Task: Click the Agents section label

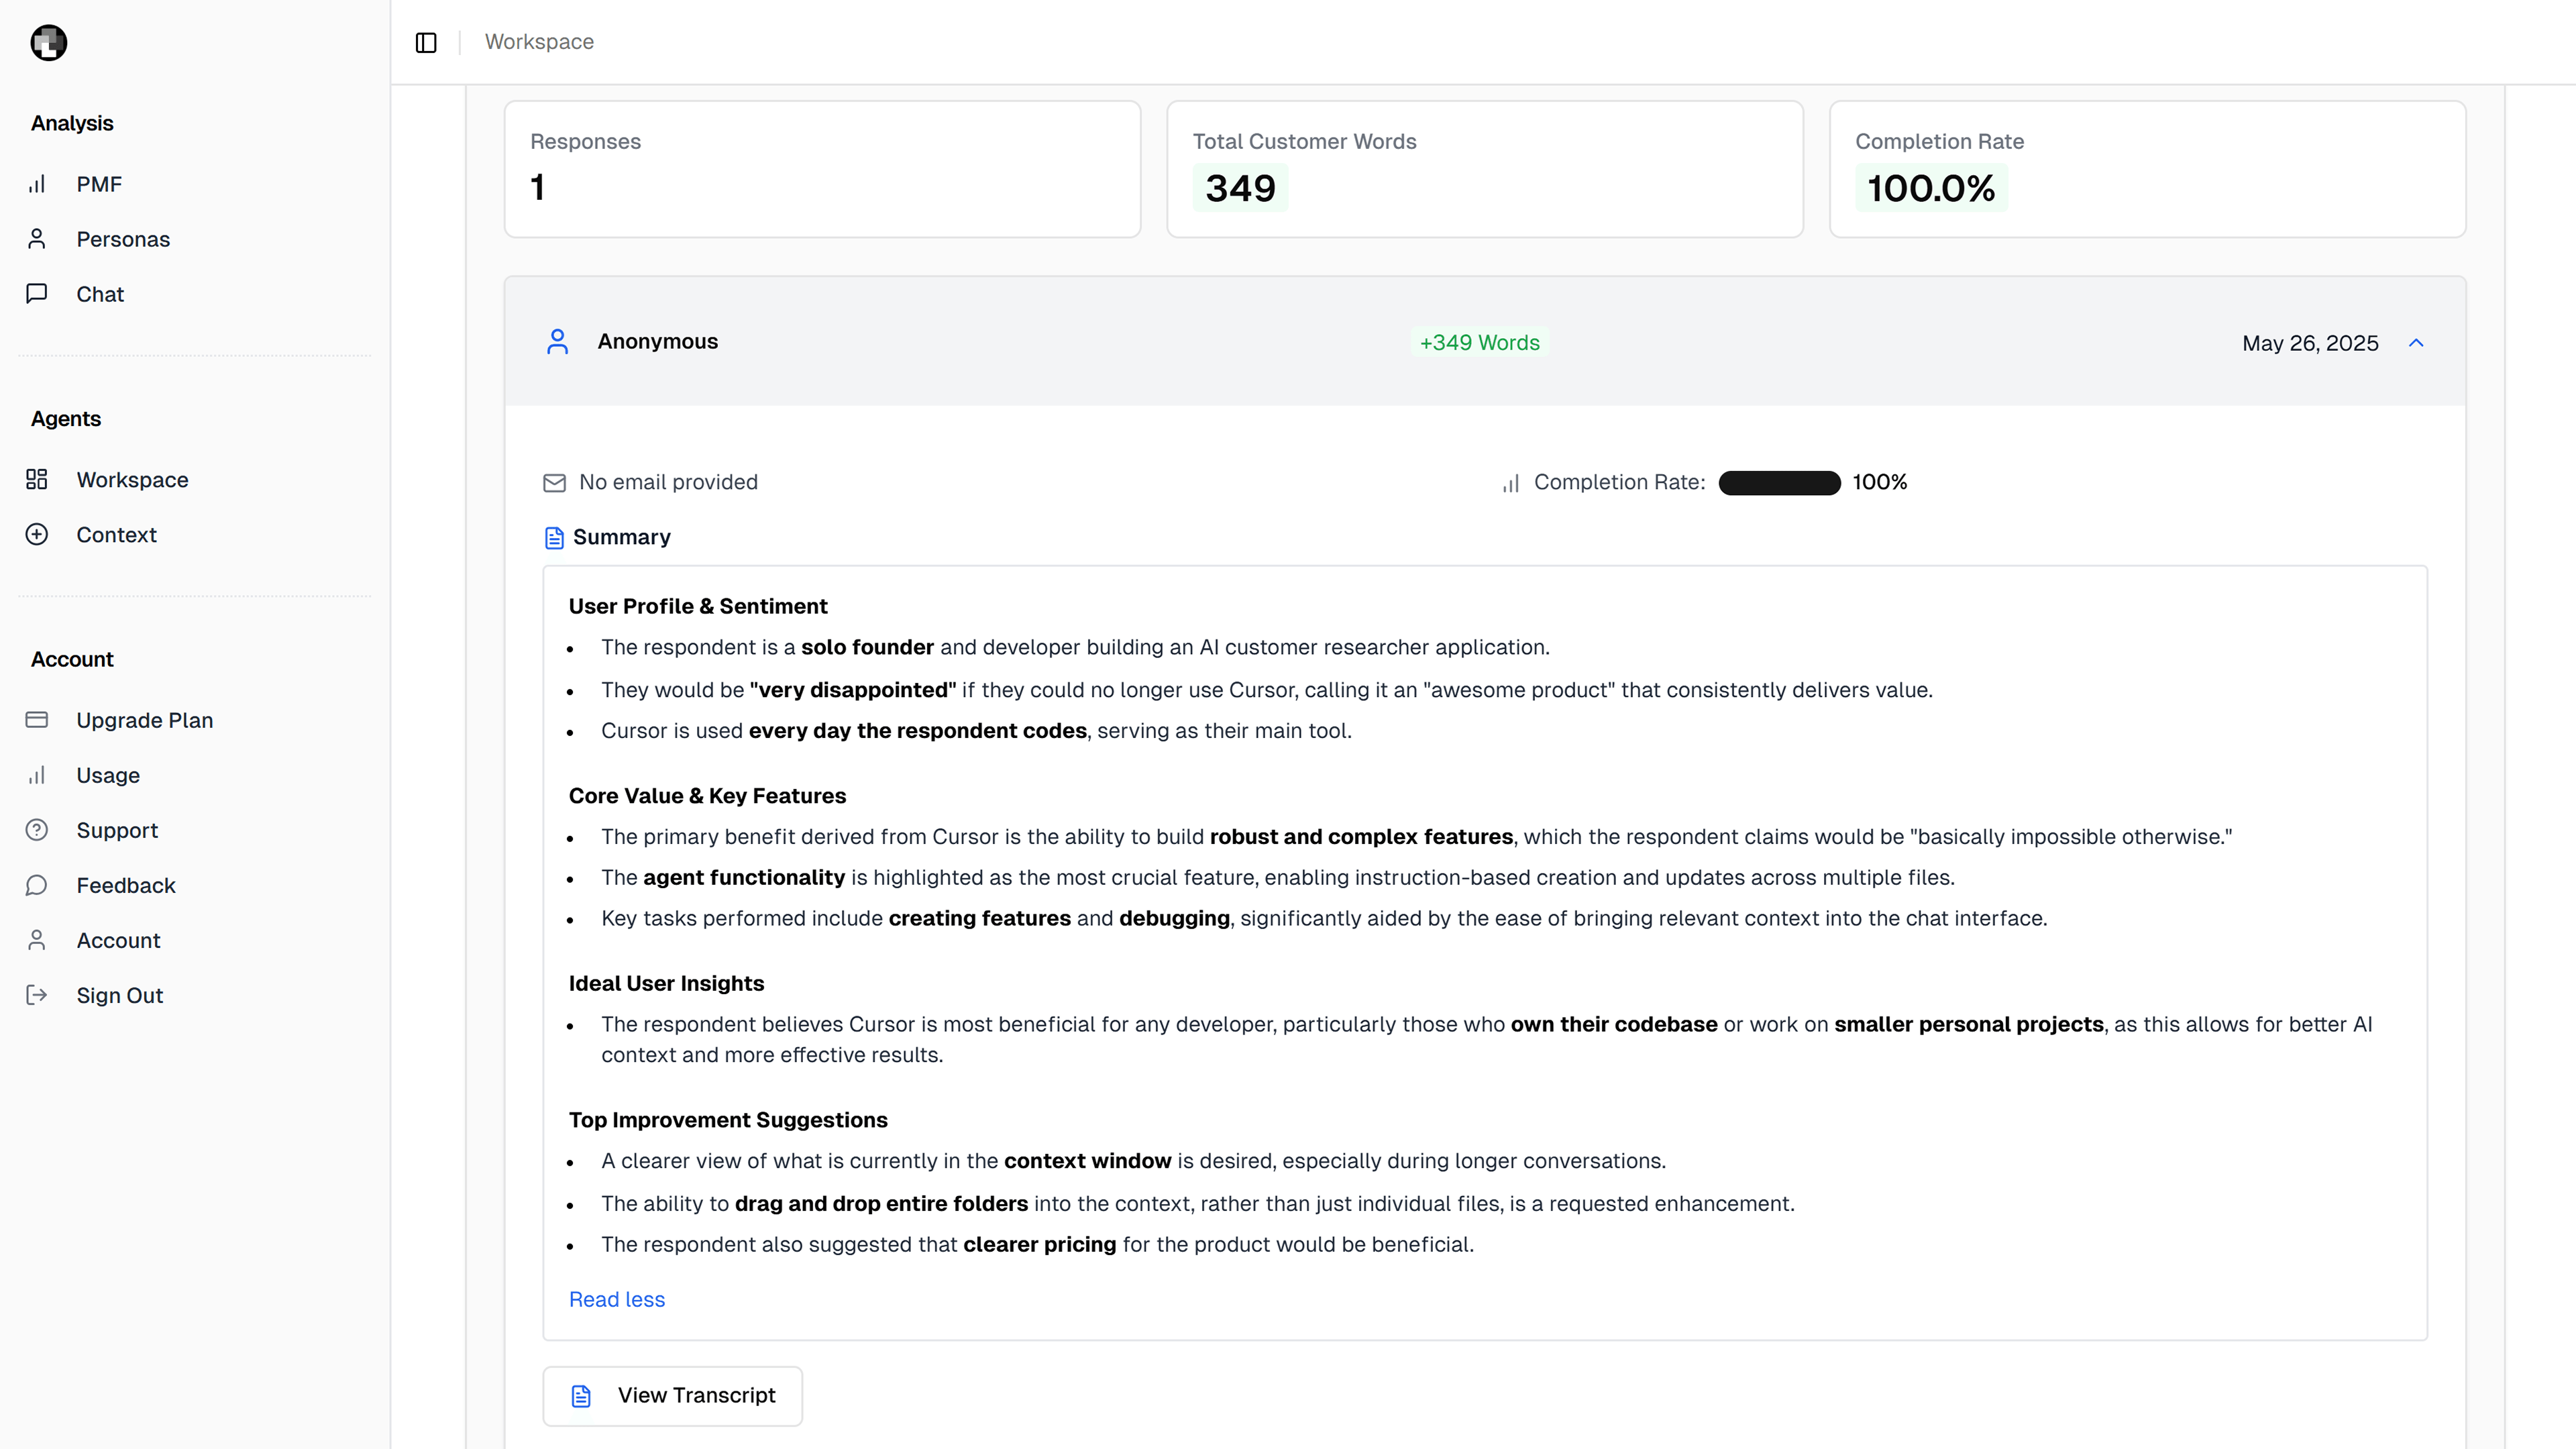Action: point(66,418)
